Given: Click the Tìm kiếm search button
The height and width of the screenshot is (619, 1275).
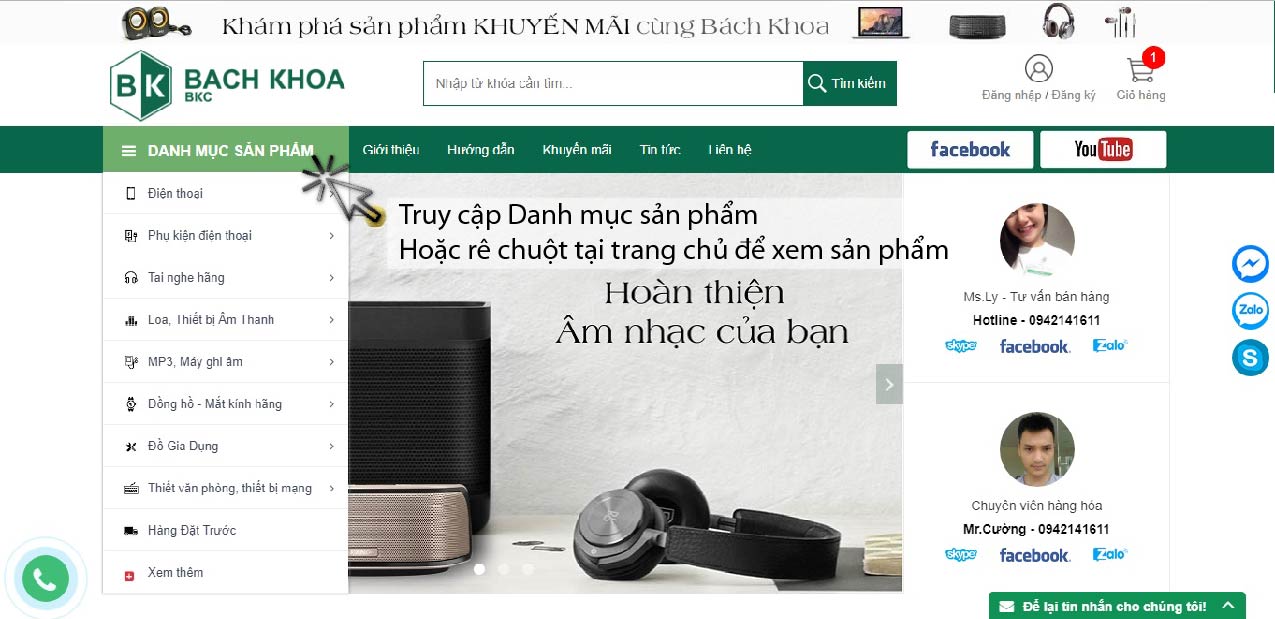Looking at the screenshot, I should (x=850, y=83).
